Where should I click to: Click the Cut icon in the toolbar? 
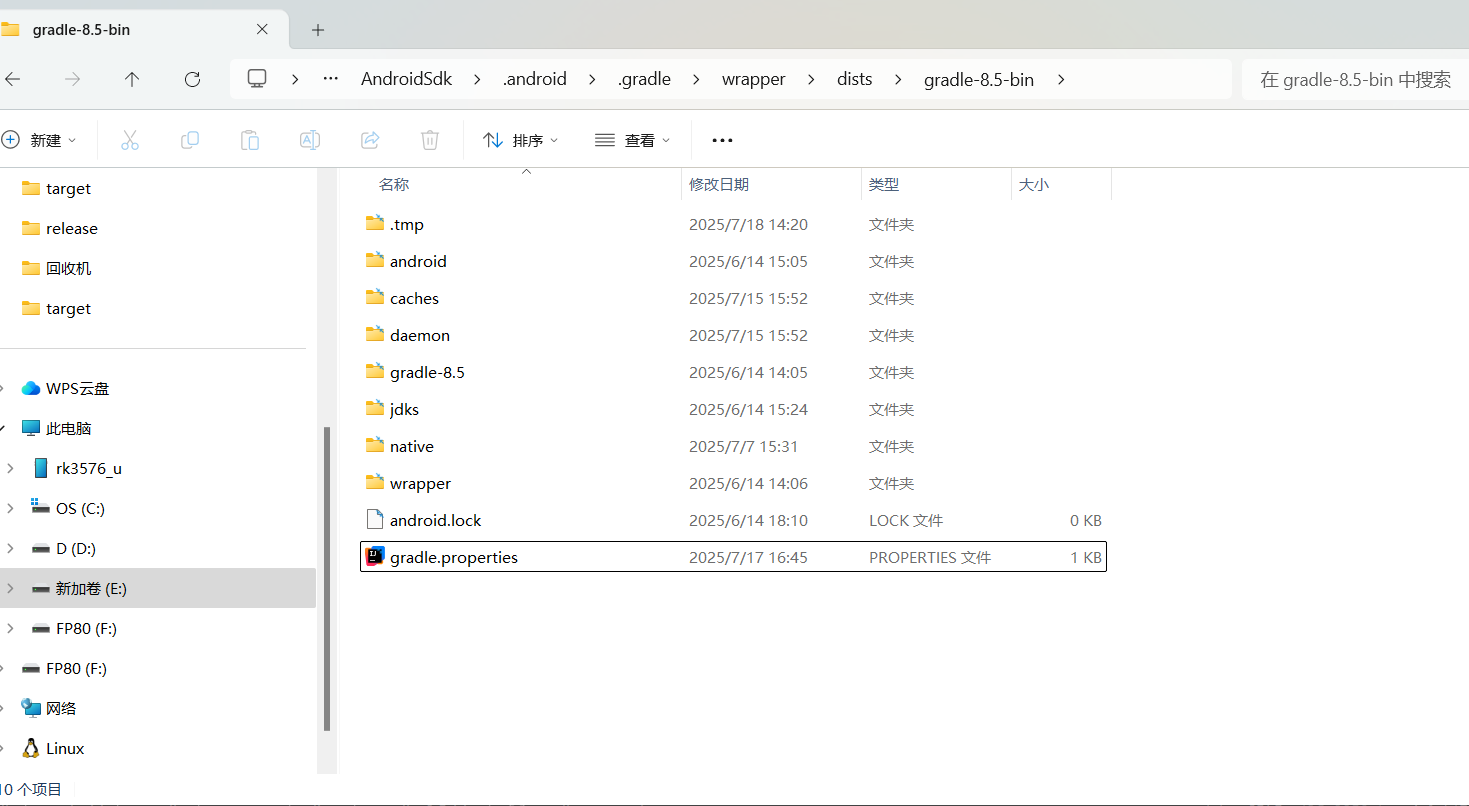(129, 140)
